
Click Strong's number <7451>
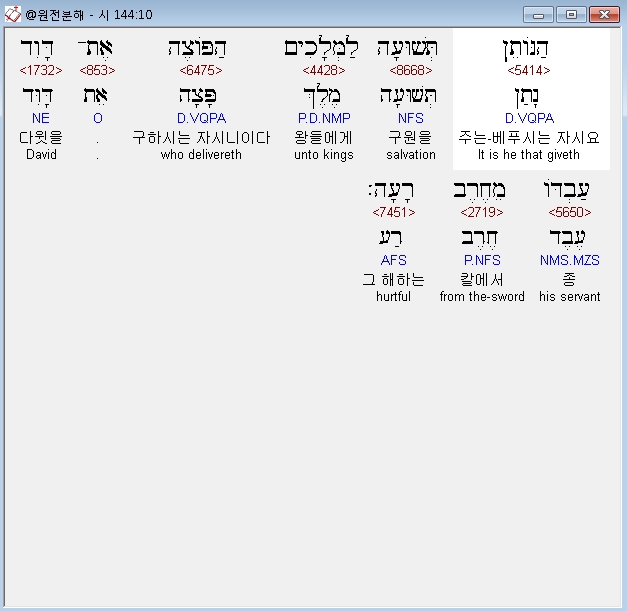pyautogui.click(x=394, y=212)
